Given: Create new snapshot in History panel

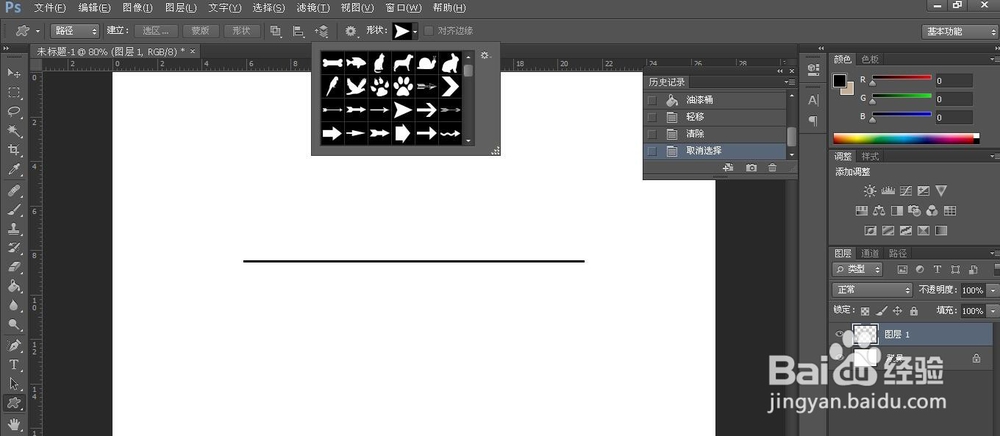Looking at the screenshot, I should 751,168.
